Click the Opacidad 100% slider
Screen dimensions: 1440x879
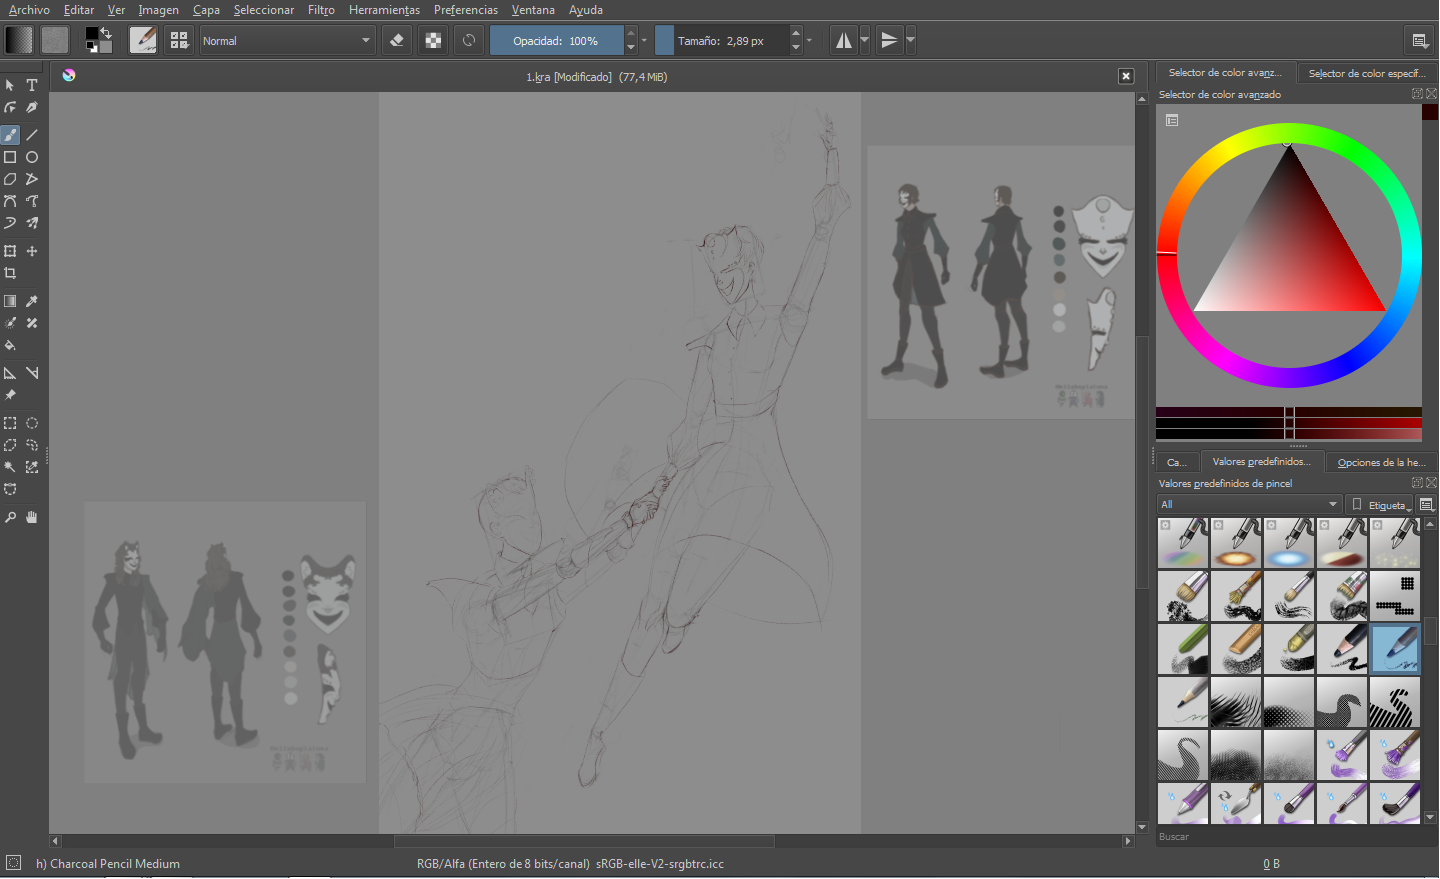click(x=556, y=41)
